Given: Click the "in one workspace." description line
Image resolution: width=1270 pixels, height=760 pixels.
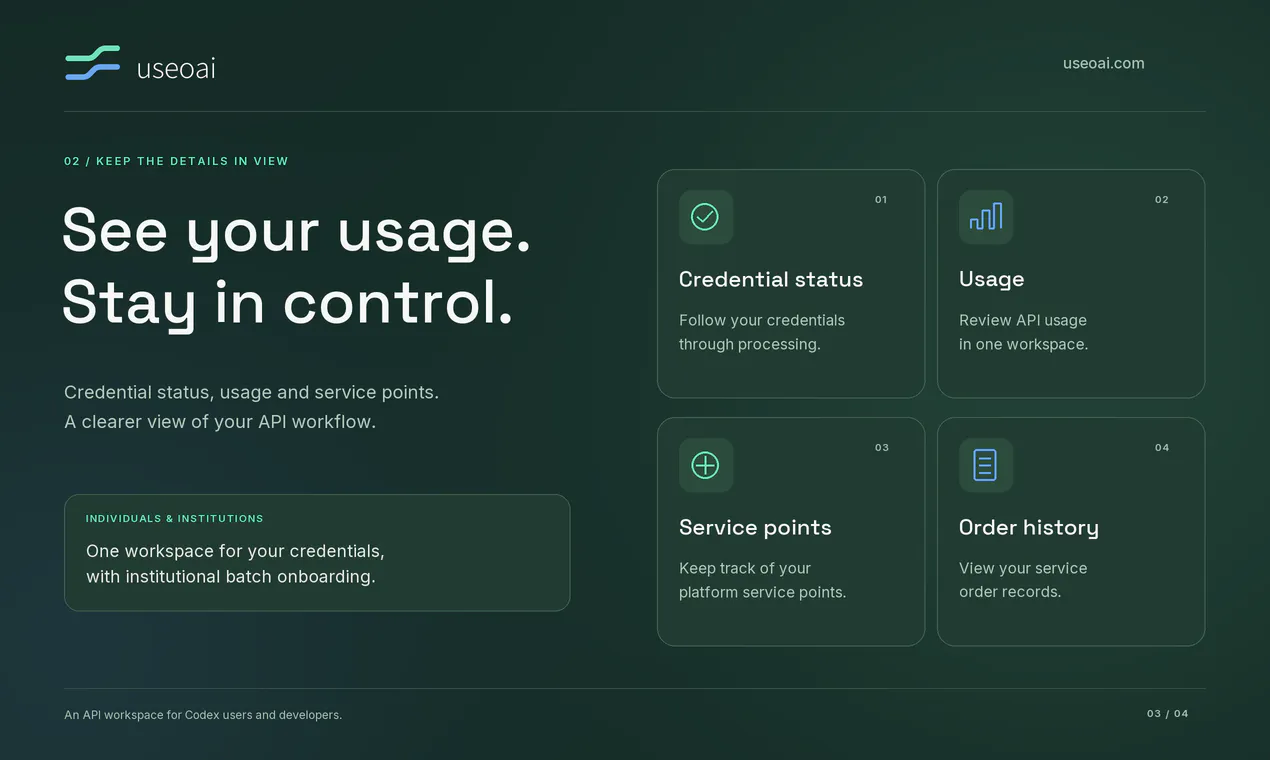Looking at the screenshot, I should click(1024, 344).
